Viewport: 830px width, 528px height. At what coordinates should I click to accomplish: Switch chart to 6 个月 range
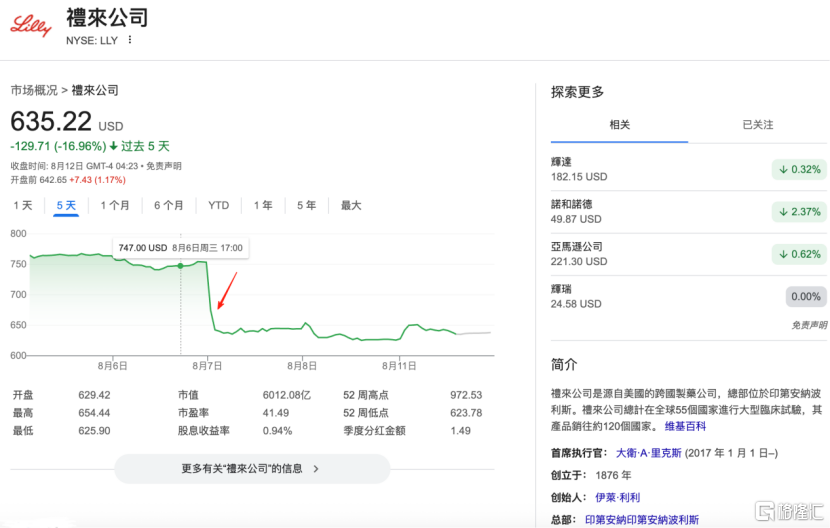click(169, 205)
